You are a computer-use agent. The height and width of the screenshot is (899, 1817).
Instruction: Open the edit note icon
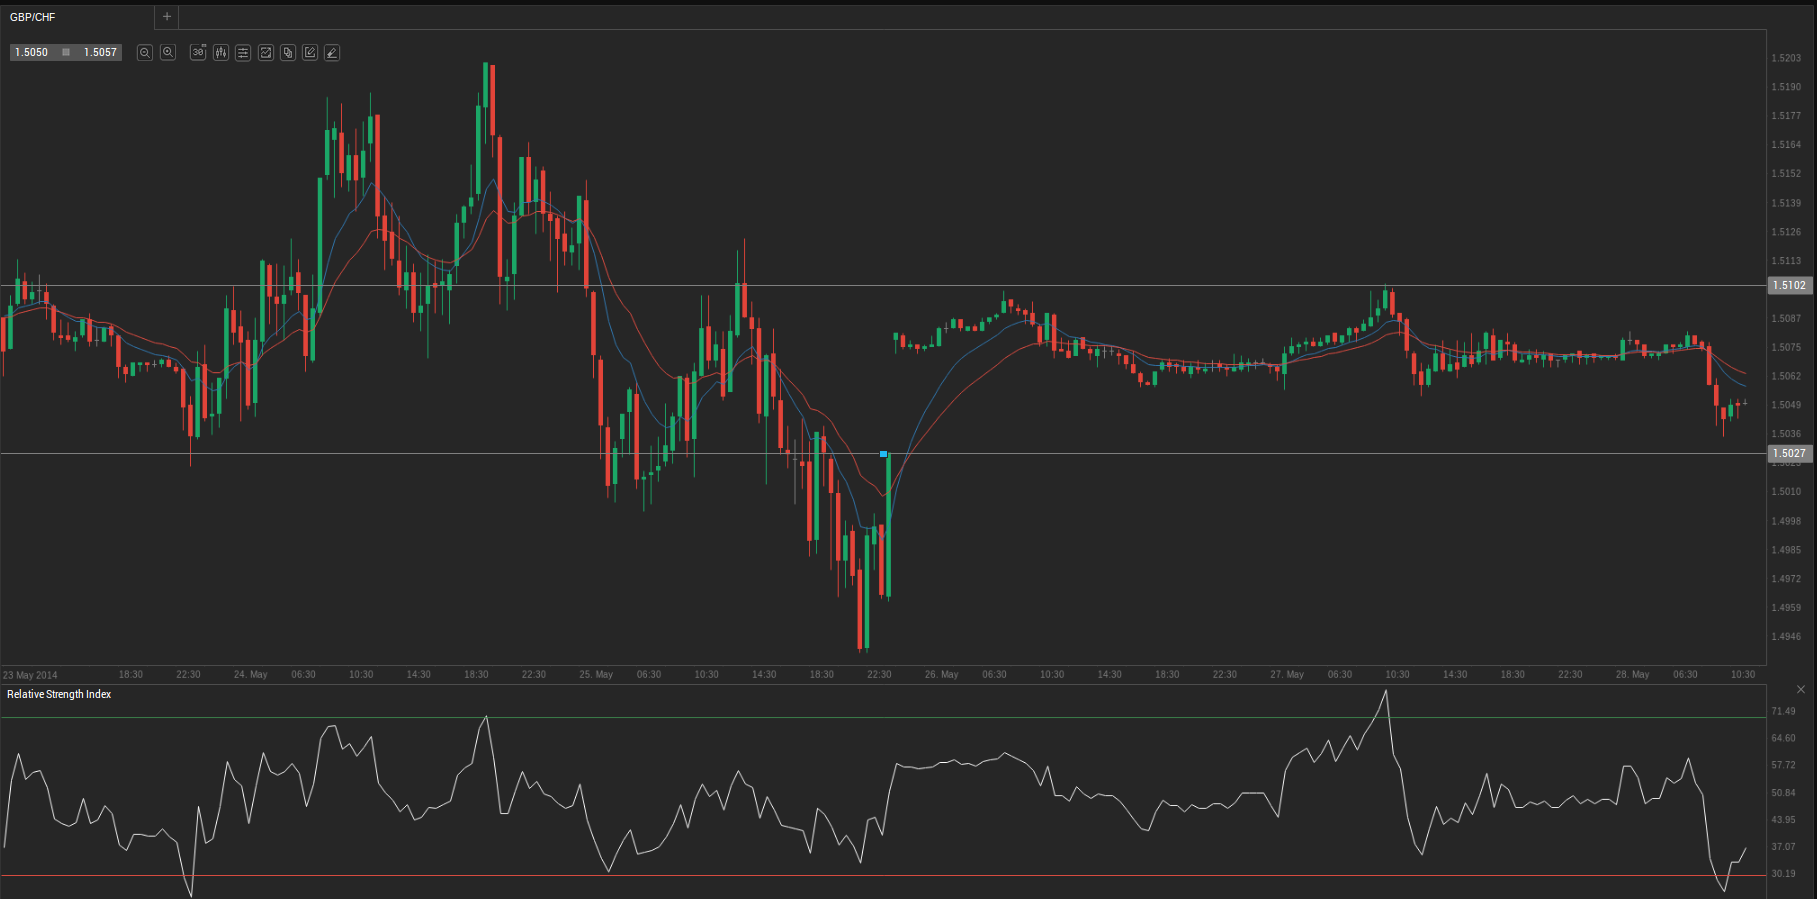click(310, 52)
